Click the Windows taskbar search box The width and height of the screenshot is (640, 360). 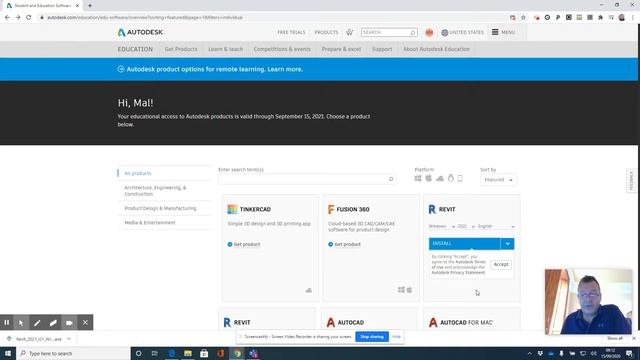(x=73, y=353)
